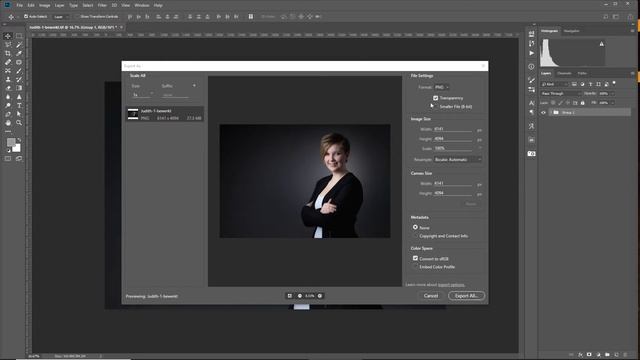
Task: Open the Pass Through blend mode dropdown
Action: [561, 93]
